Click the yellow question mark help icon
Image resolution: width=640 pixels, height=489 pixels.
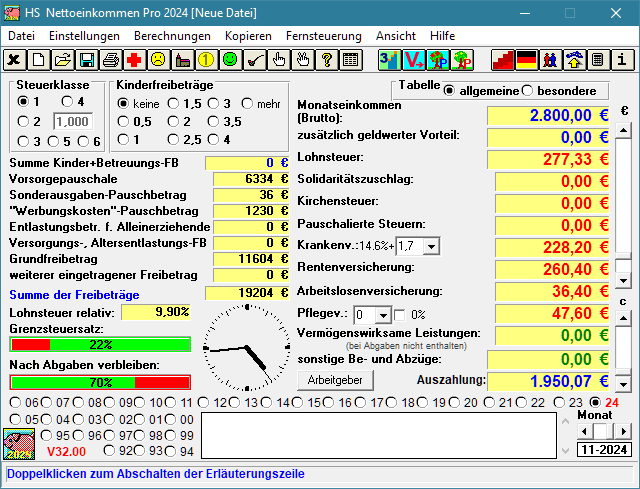326,60
